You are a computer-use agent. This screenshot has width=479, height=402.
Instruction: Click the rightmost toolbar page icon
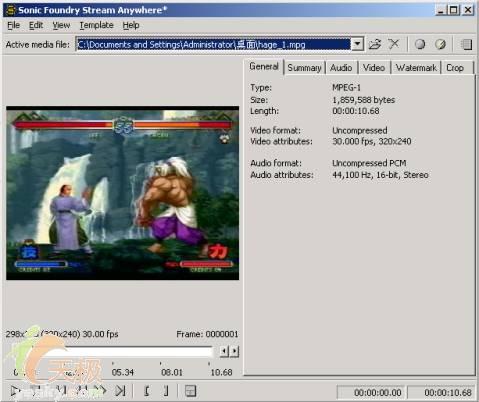466,44
